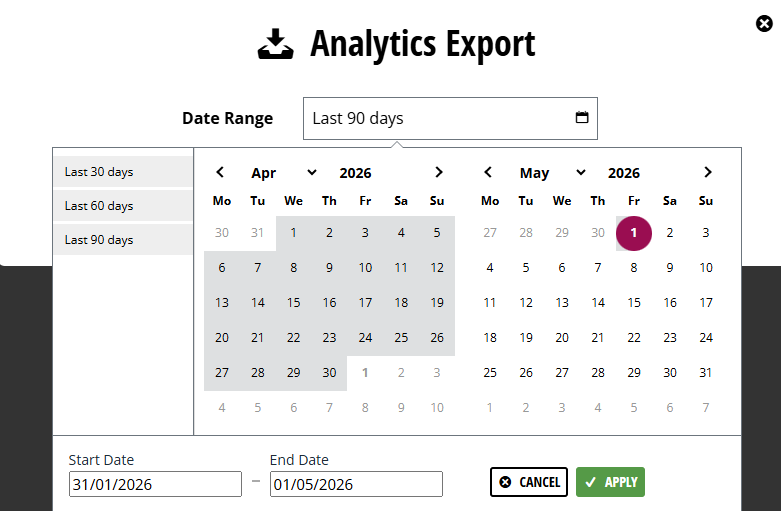Go to previous month in April calendar
Viewport: 781px width, 511px height.
[220, 172]
